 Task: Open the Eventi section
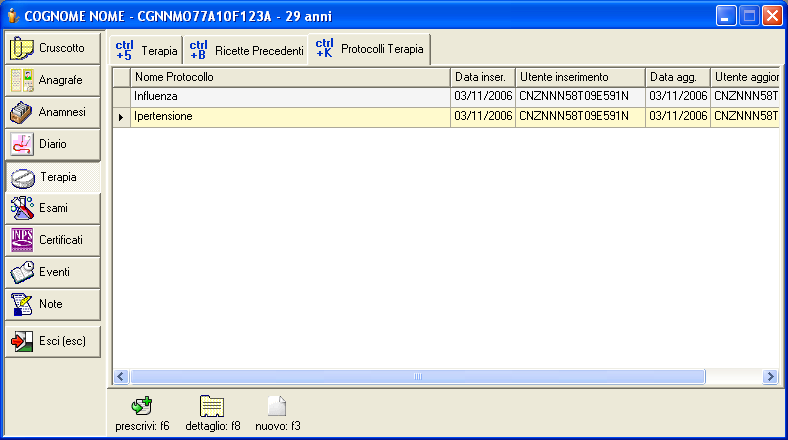tap(53, 272)
